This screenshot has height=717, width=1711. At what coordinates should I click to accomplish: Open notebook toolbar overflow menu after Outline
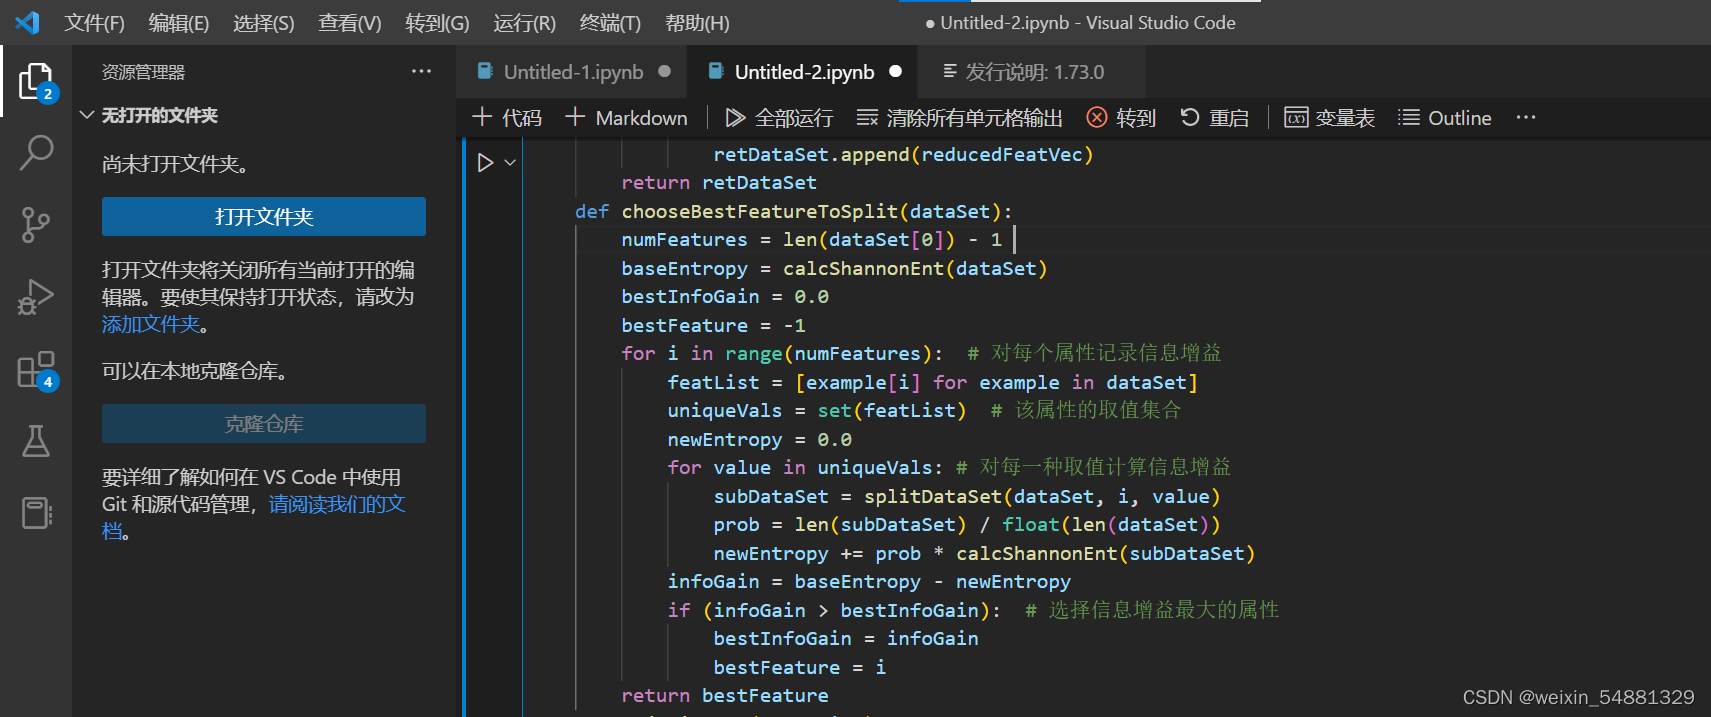pos(1525,118)
